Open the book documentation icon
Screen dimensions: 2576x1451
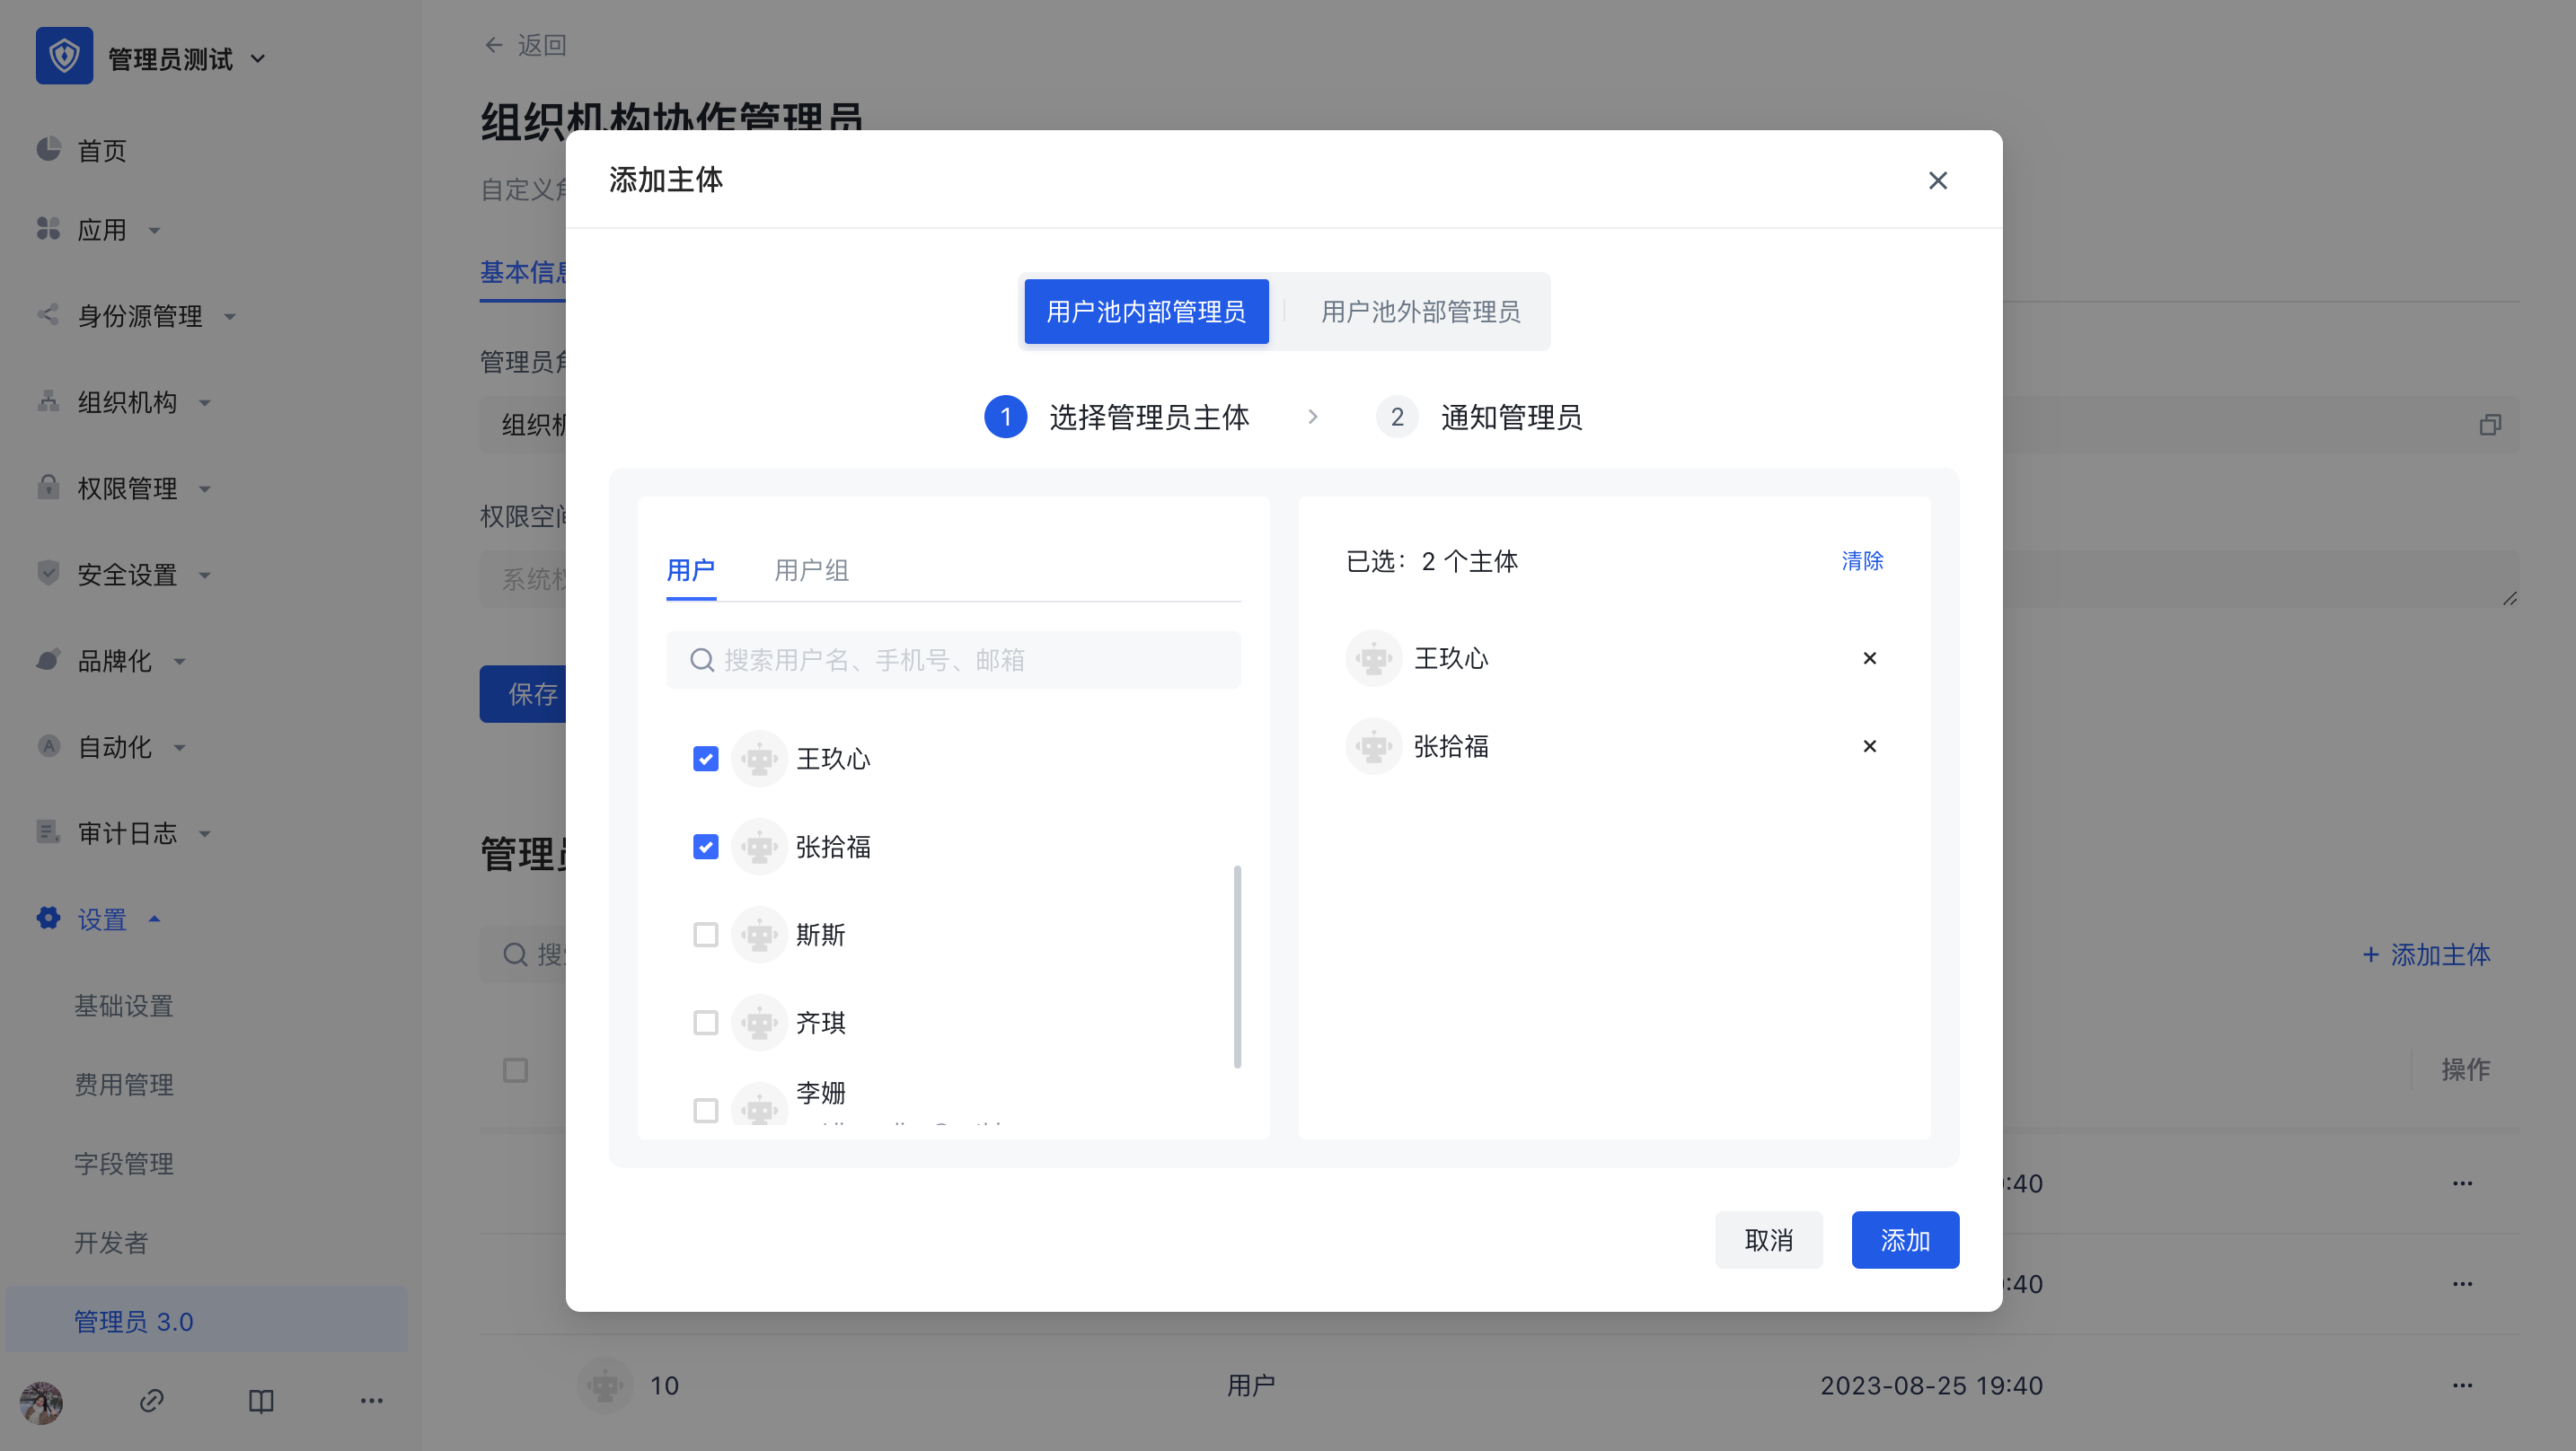261,1400
